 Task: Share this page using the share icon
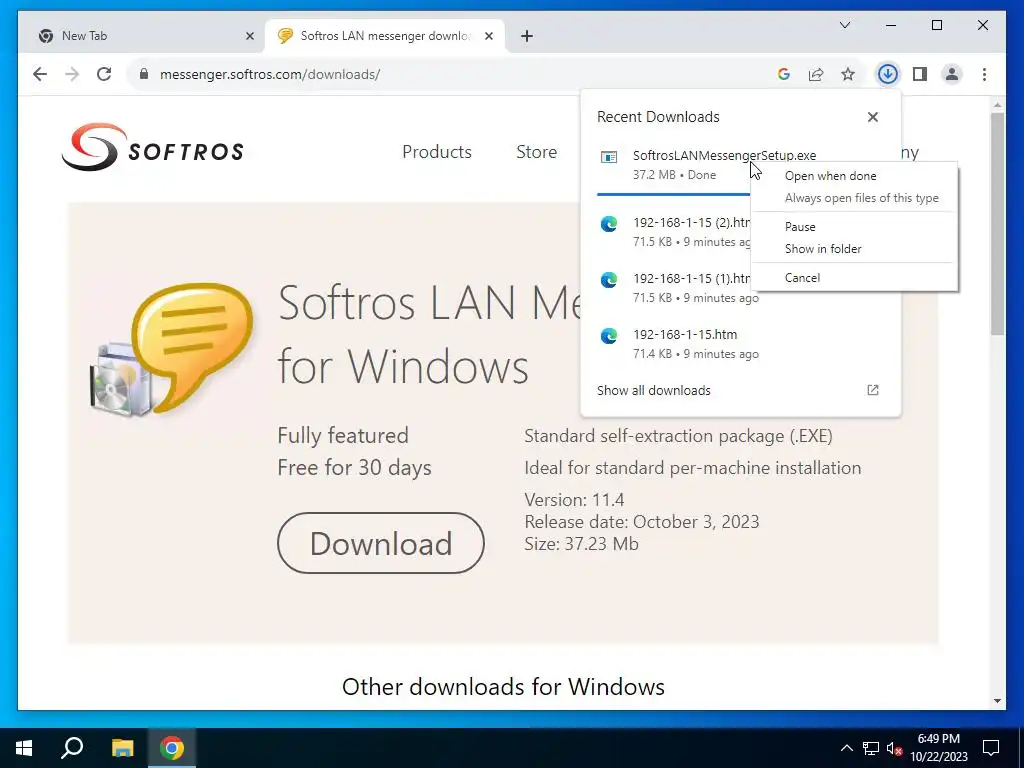click(x=816, y=74)
